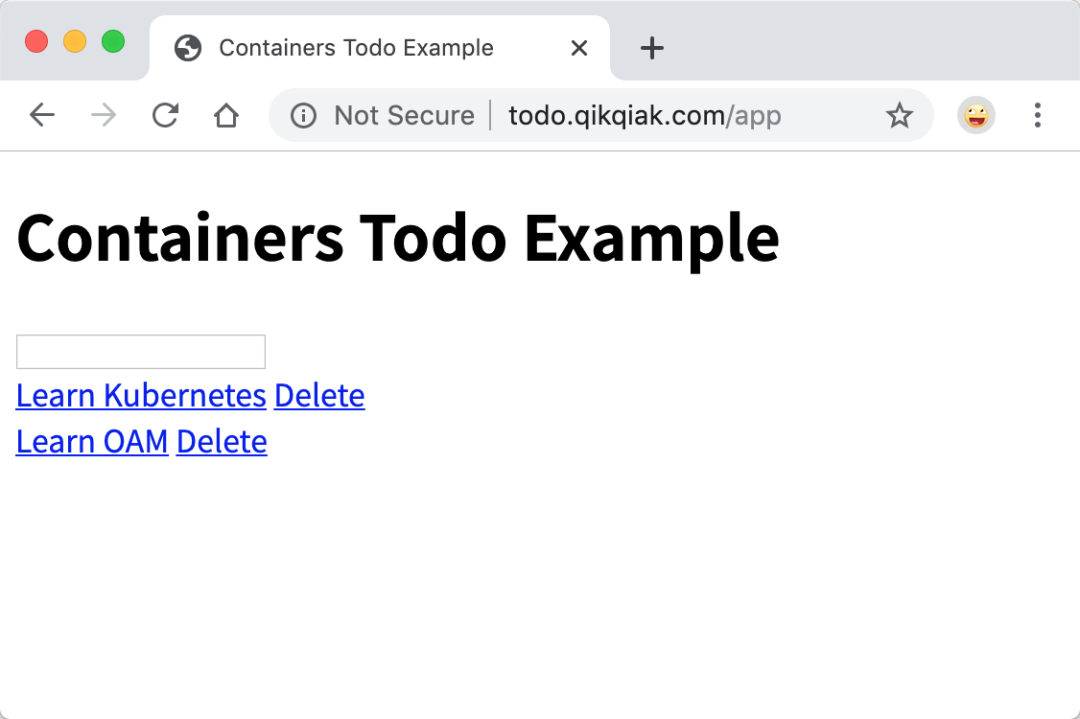Open a new tab with the plus button
Image resolution: width=1080 pixels, height=719 pixels.
[652, 48]
